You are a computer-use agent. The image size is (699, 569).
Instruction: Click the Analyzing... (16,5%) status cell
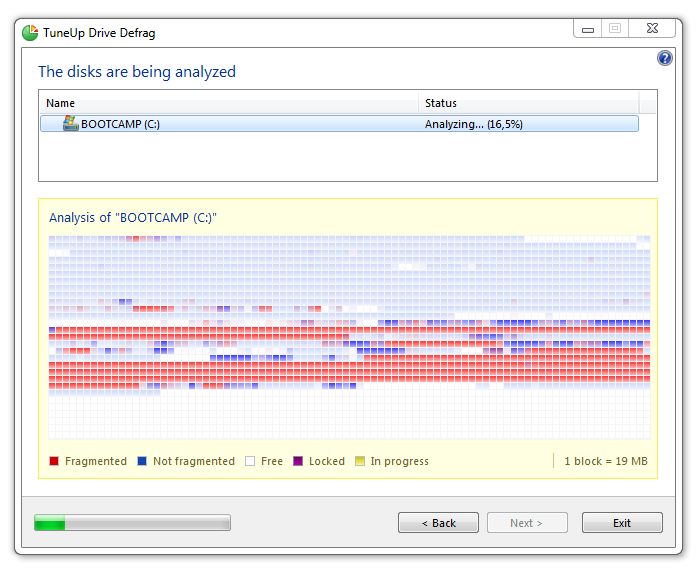tap(473, 124)
